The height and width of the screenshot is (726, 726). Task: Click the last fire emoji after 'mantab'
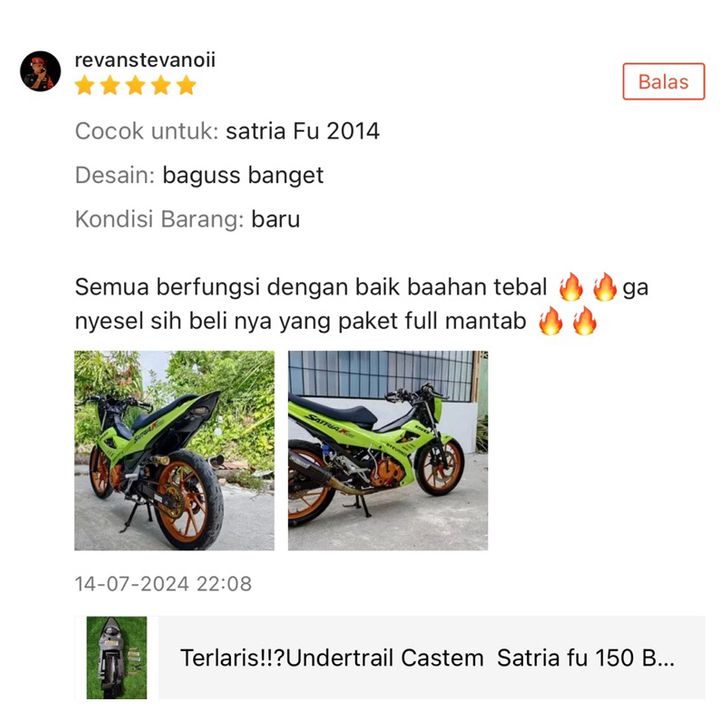[x=585, y=321]
